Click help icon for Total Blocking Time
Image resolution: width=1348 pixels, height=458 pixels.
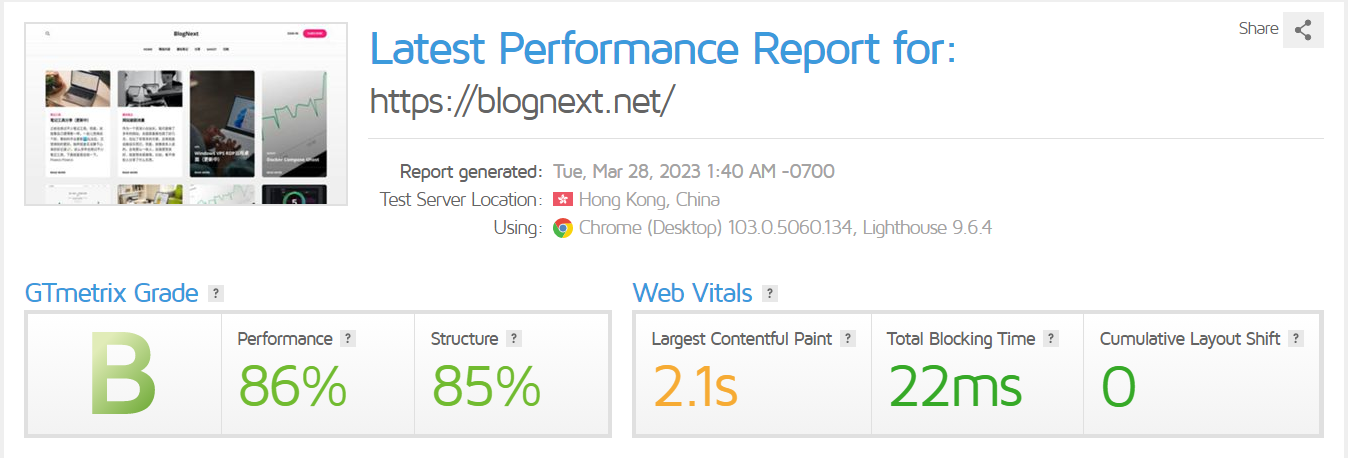(1051, 339)
